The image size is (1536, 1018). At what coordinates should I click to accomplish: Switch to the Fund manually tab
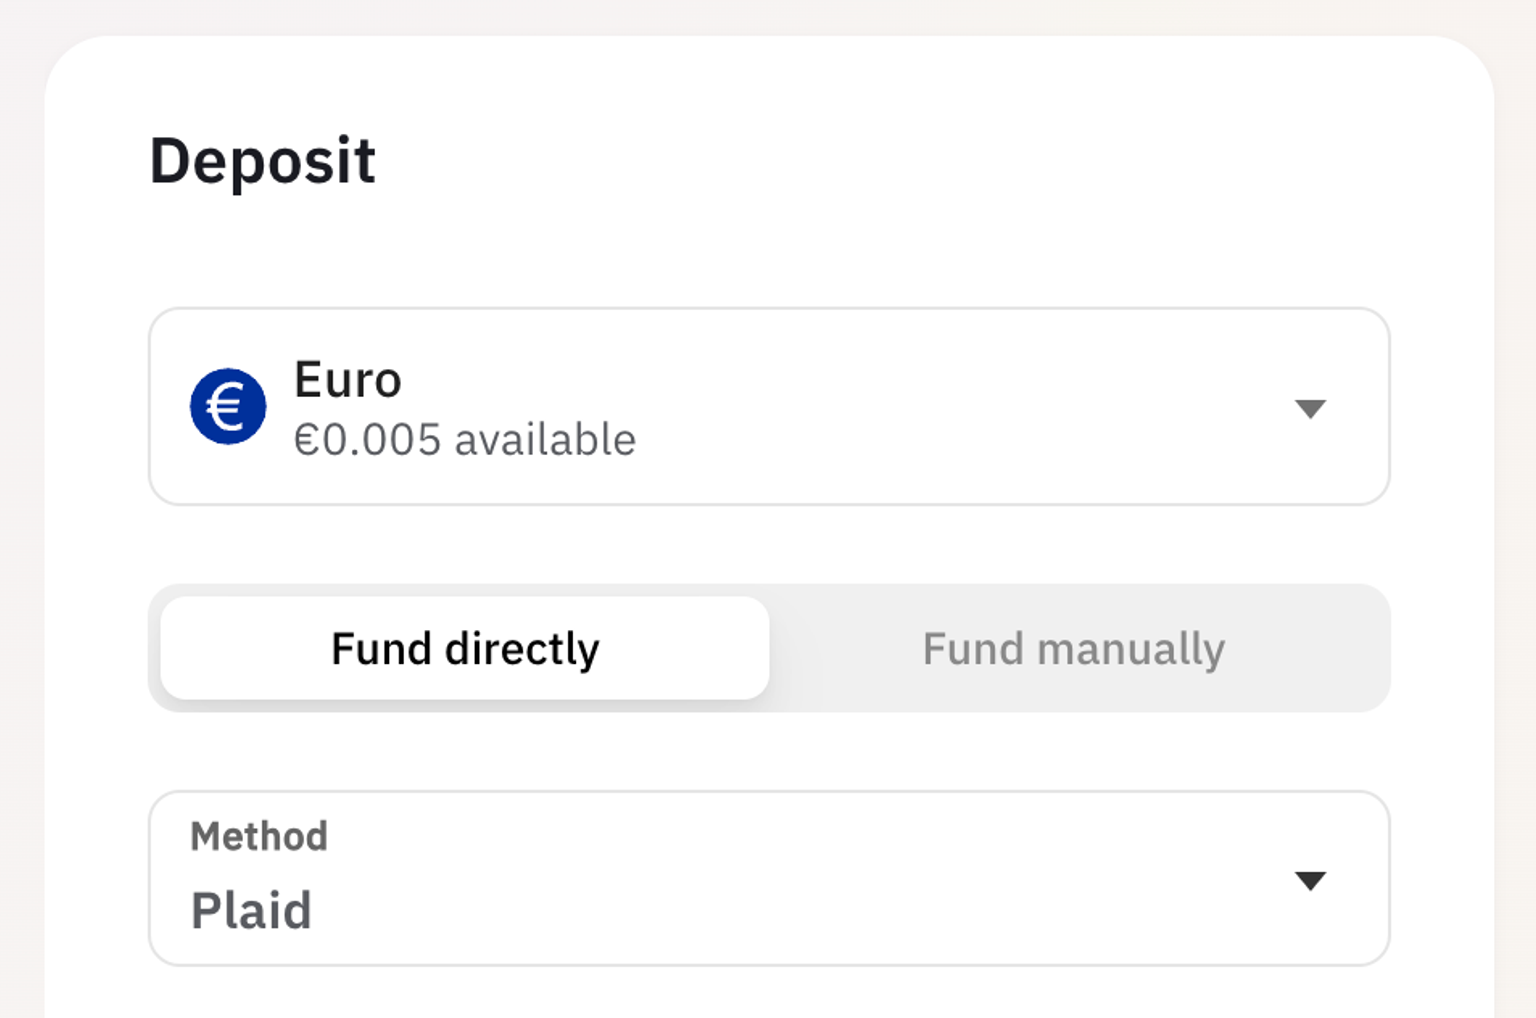pyautogui.click(x=1073, y=648)
